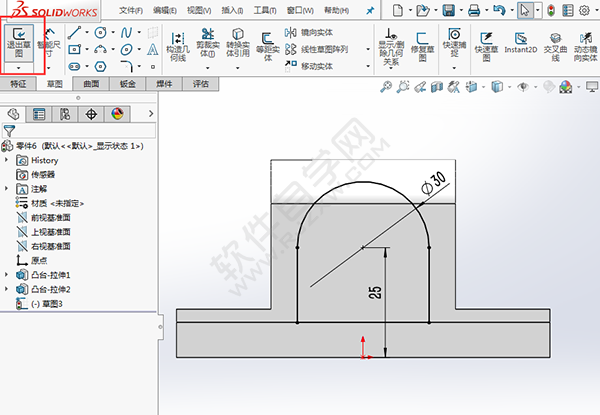Toggle the hide/show items eye icon
This screenshot has height=415, width=600.
point(521,89)
